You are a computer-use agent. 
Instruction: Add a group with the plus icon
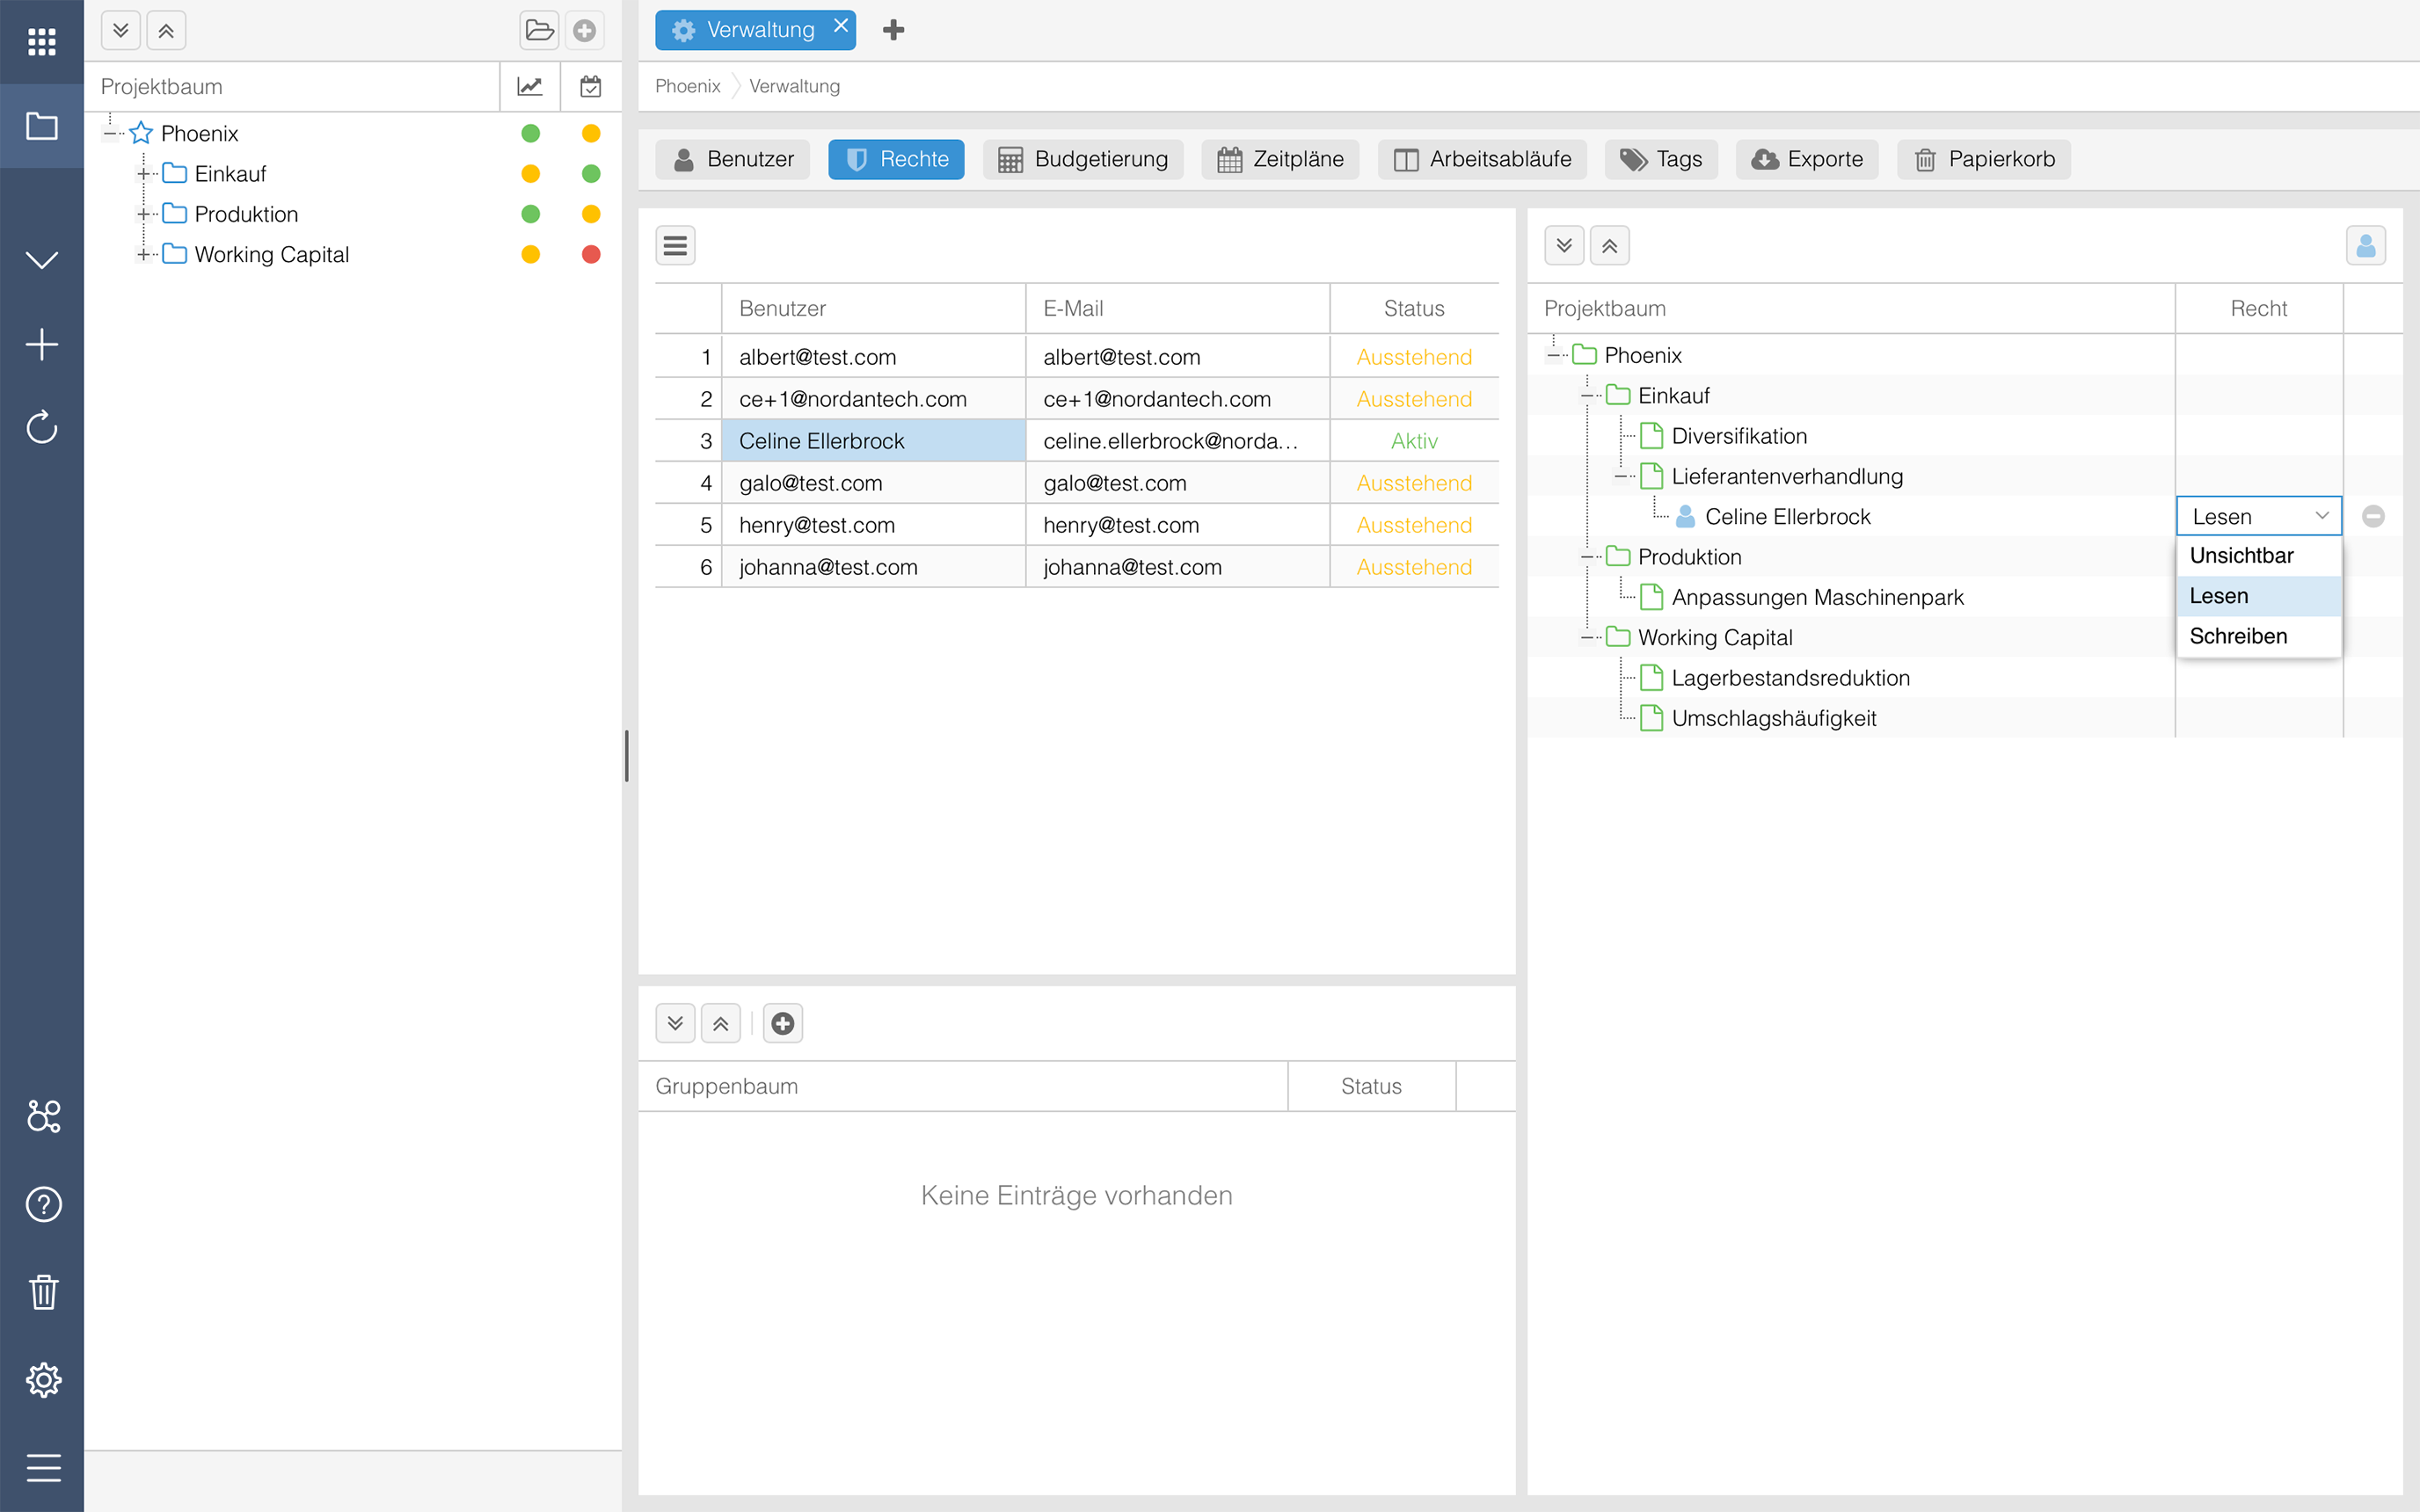pyautogui.click(x=783, y=1023)
